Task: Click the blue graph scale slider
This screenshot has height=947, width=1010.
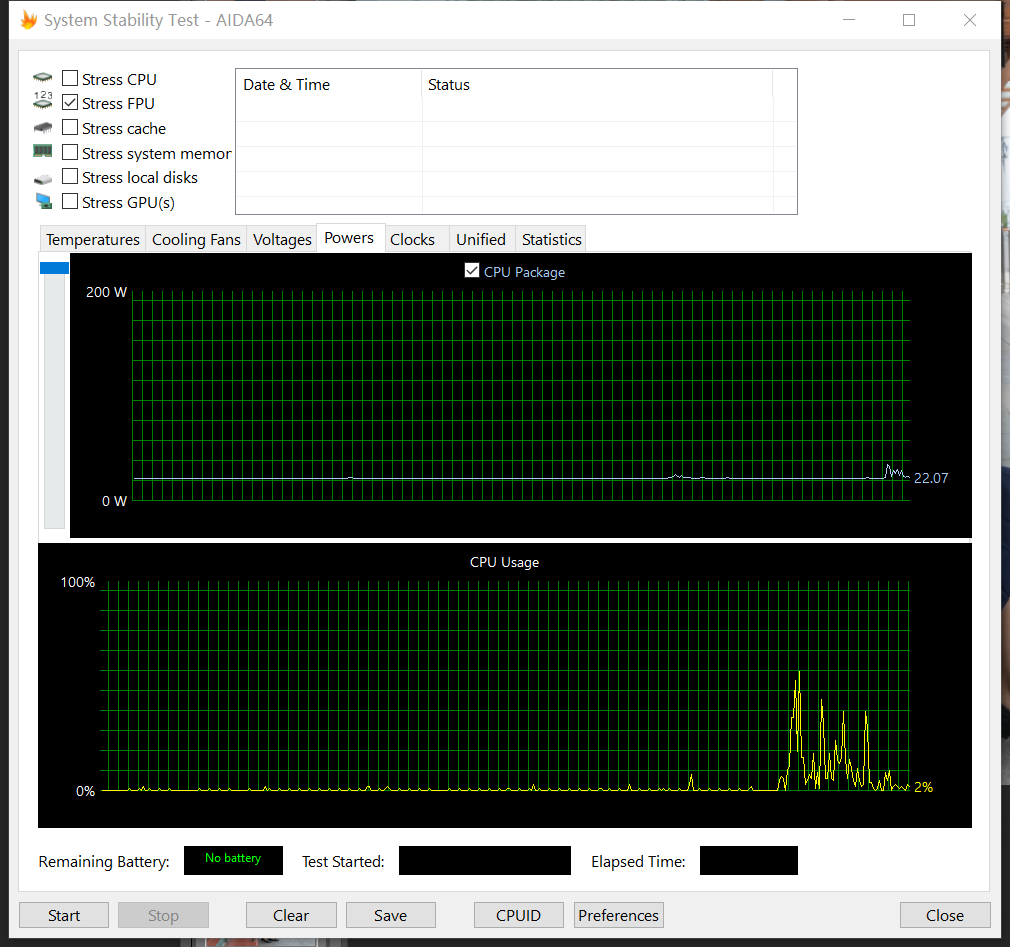Action: [x=54, y=268]
